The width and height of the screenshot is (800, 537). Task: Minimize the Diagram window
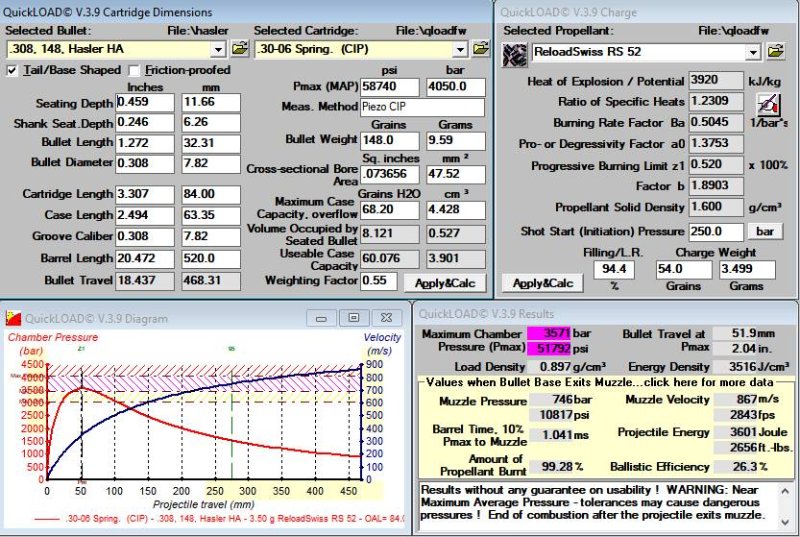321,318
